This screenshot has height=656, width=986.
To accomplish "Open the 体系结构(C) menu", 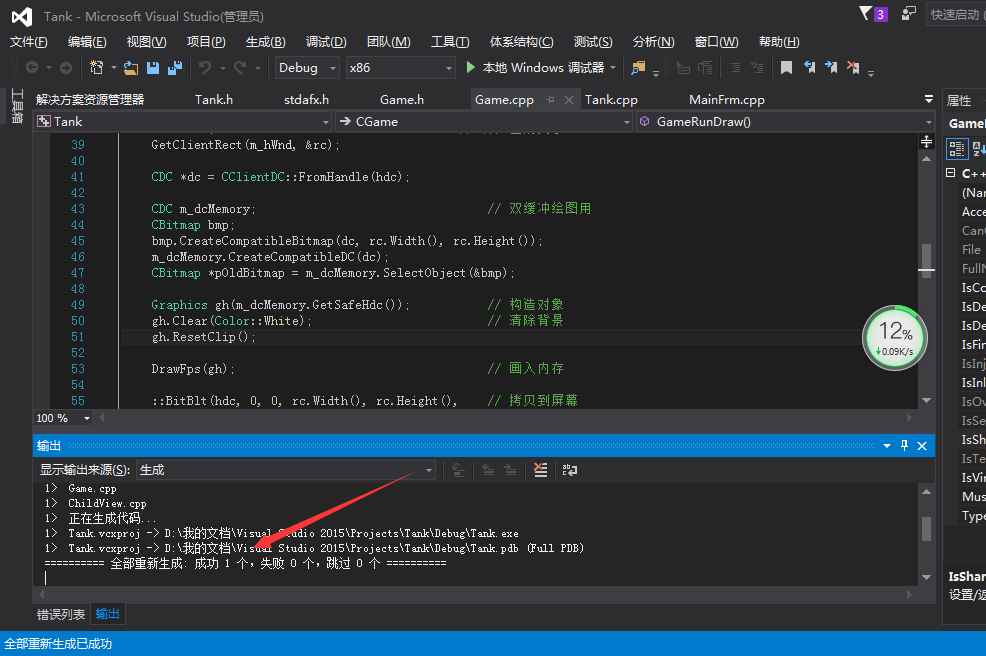I will tap(521, 42).
